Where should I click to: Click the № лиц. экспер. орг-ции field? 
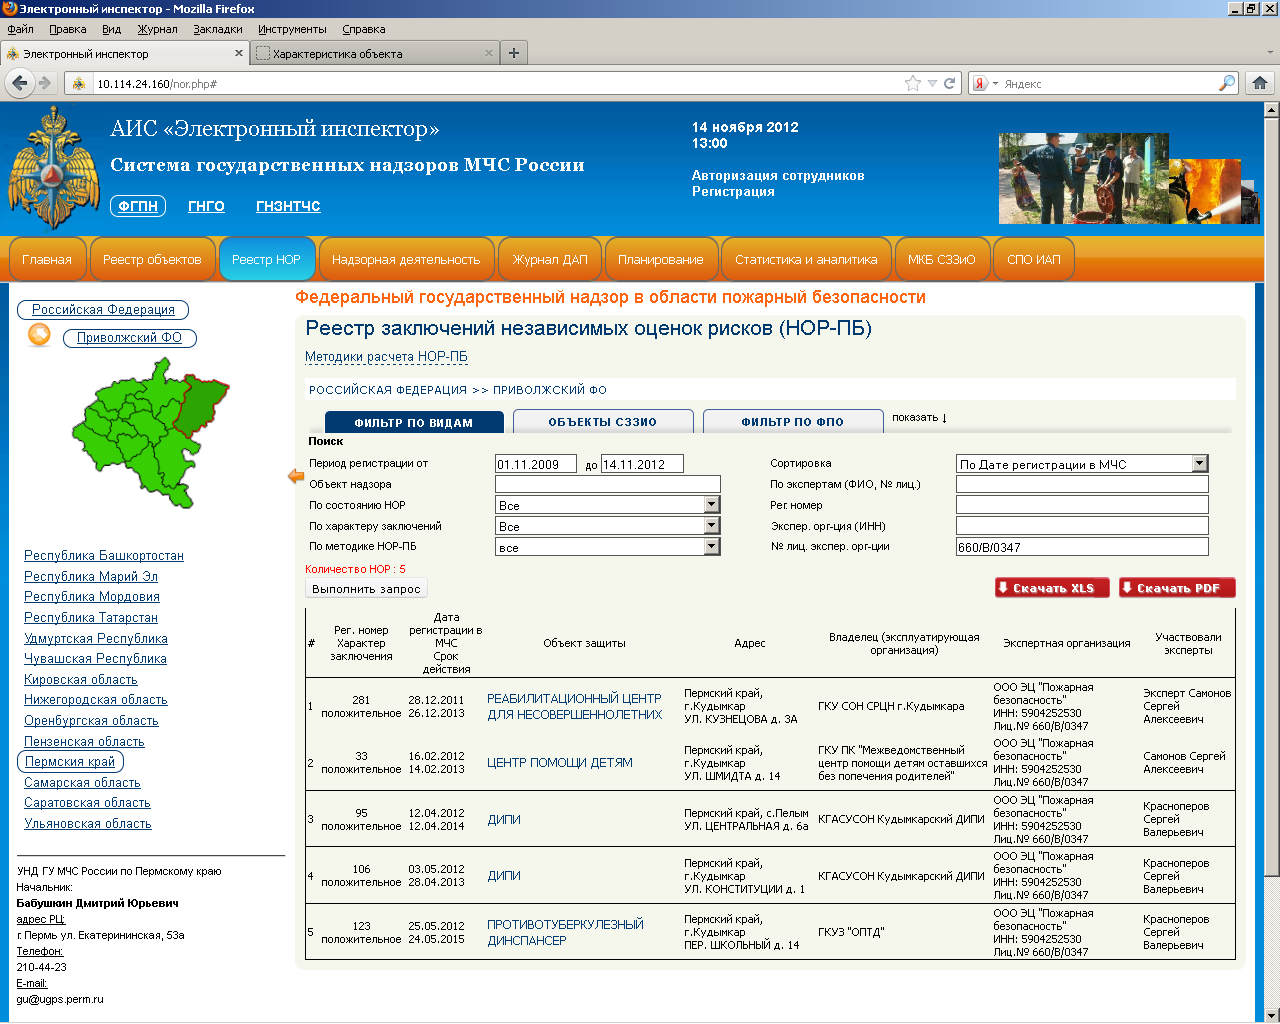pos(1082,547)
